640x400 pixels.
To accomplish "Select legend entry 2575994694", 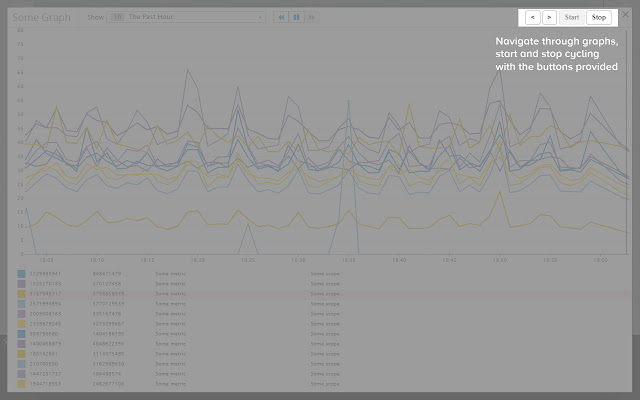I will [x=45, y=304].
